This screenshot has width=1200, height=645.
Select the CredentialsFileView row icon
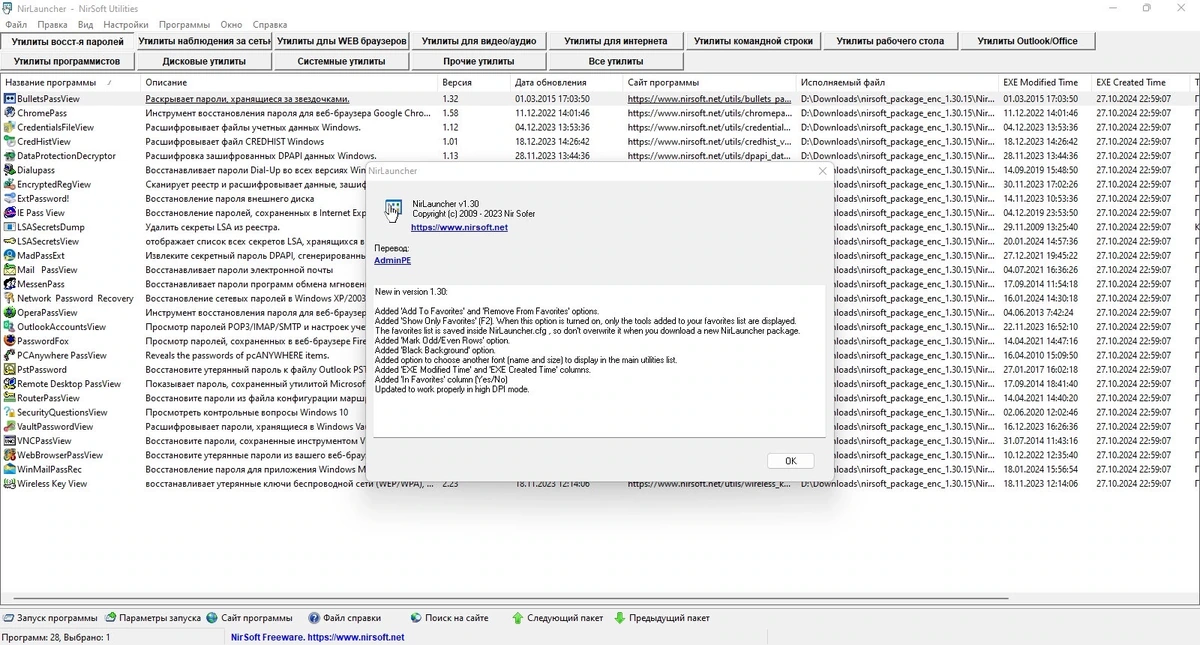click(9, 127)
